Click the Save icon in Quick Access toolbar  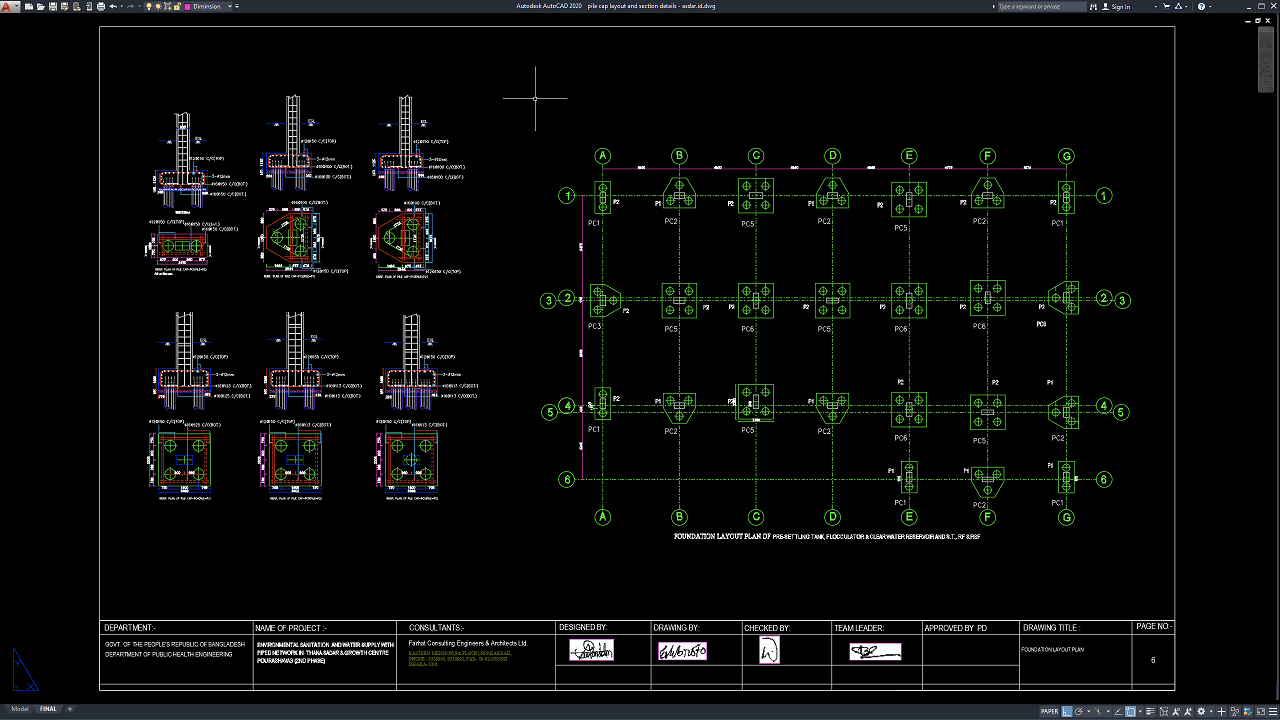[x=53, y=6]
